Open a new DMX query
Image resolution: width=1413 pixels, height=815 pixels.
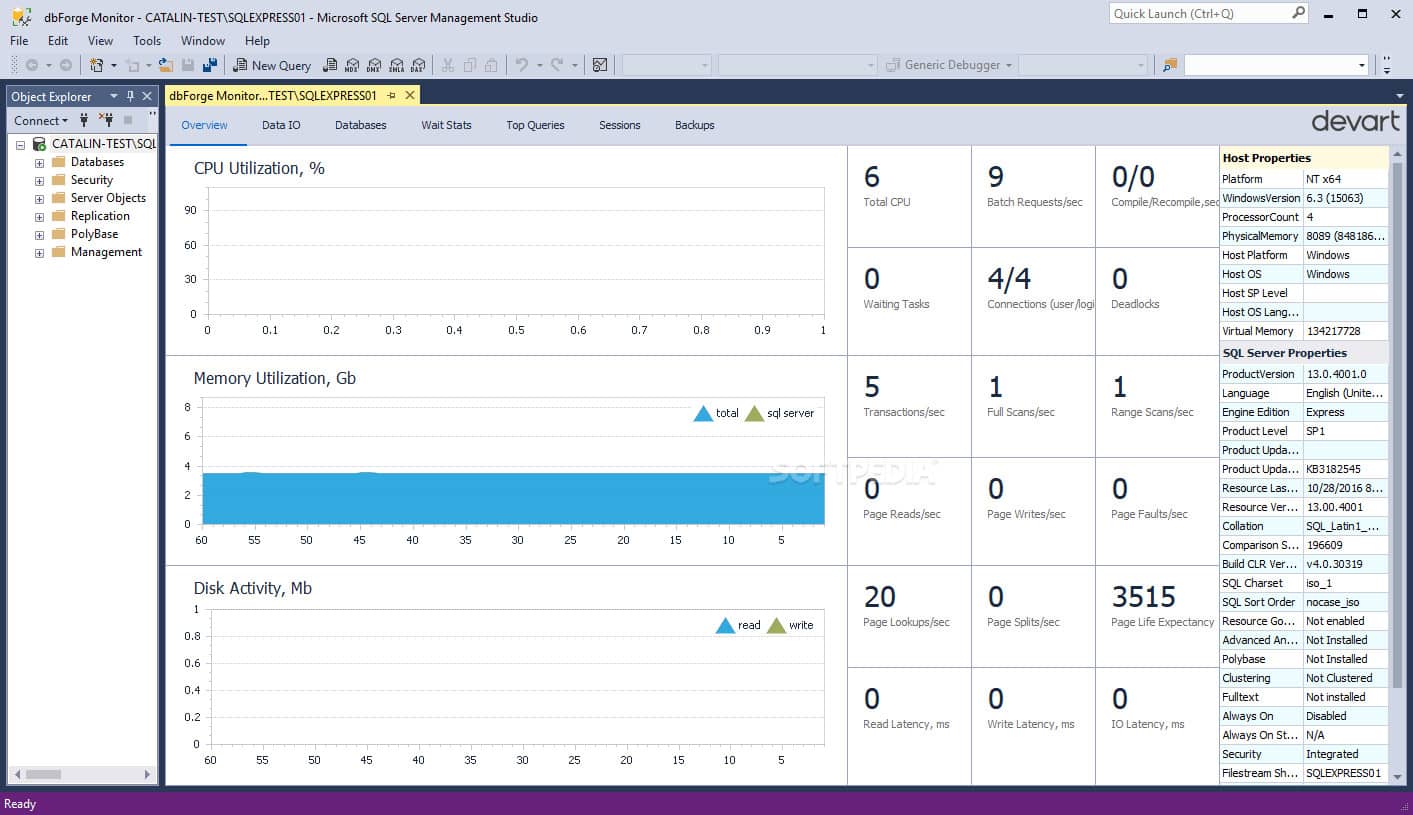click(x=373, y=65)
